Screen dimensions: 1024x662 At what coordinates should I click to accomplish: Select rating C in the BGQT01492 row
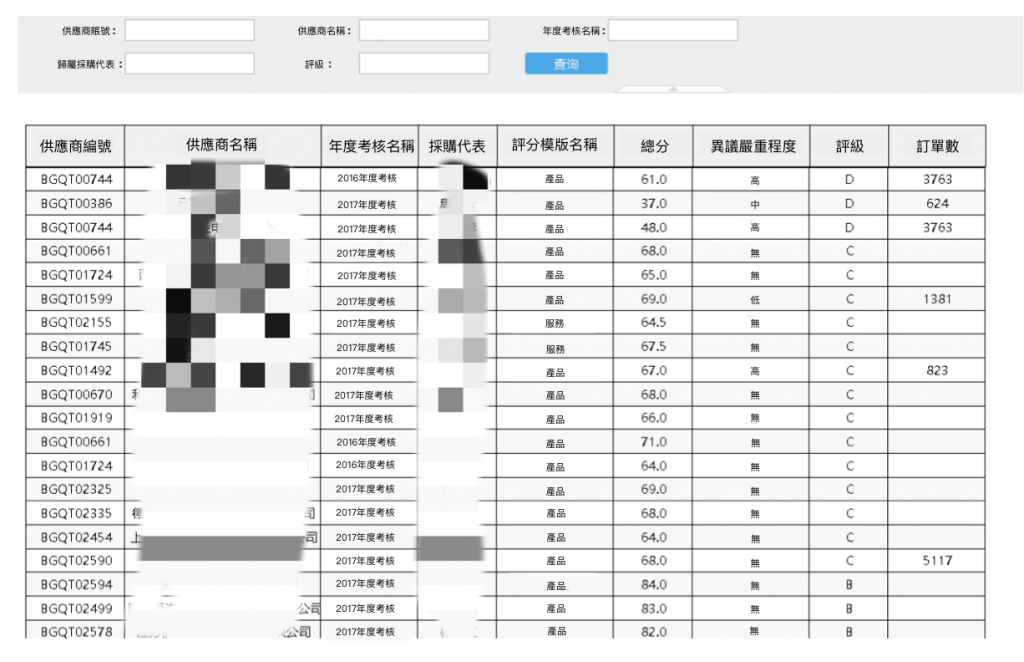coord(849,371)
